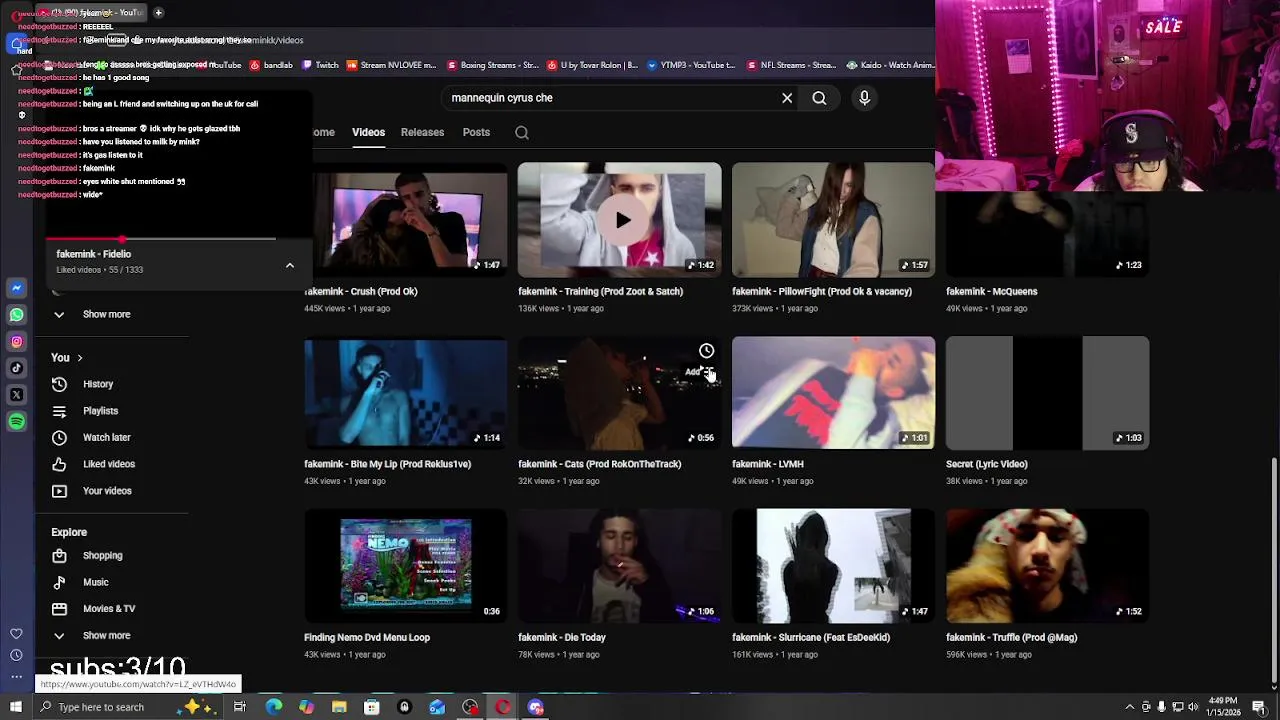
Task: Clear the YouTube search text with X
Action: point(787,98)
